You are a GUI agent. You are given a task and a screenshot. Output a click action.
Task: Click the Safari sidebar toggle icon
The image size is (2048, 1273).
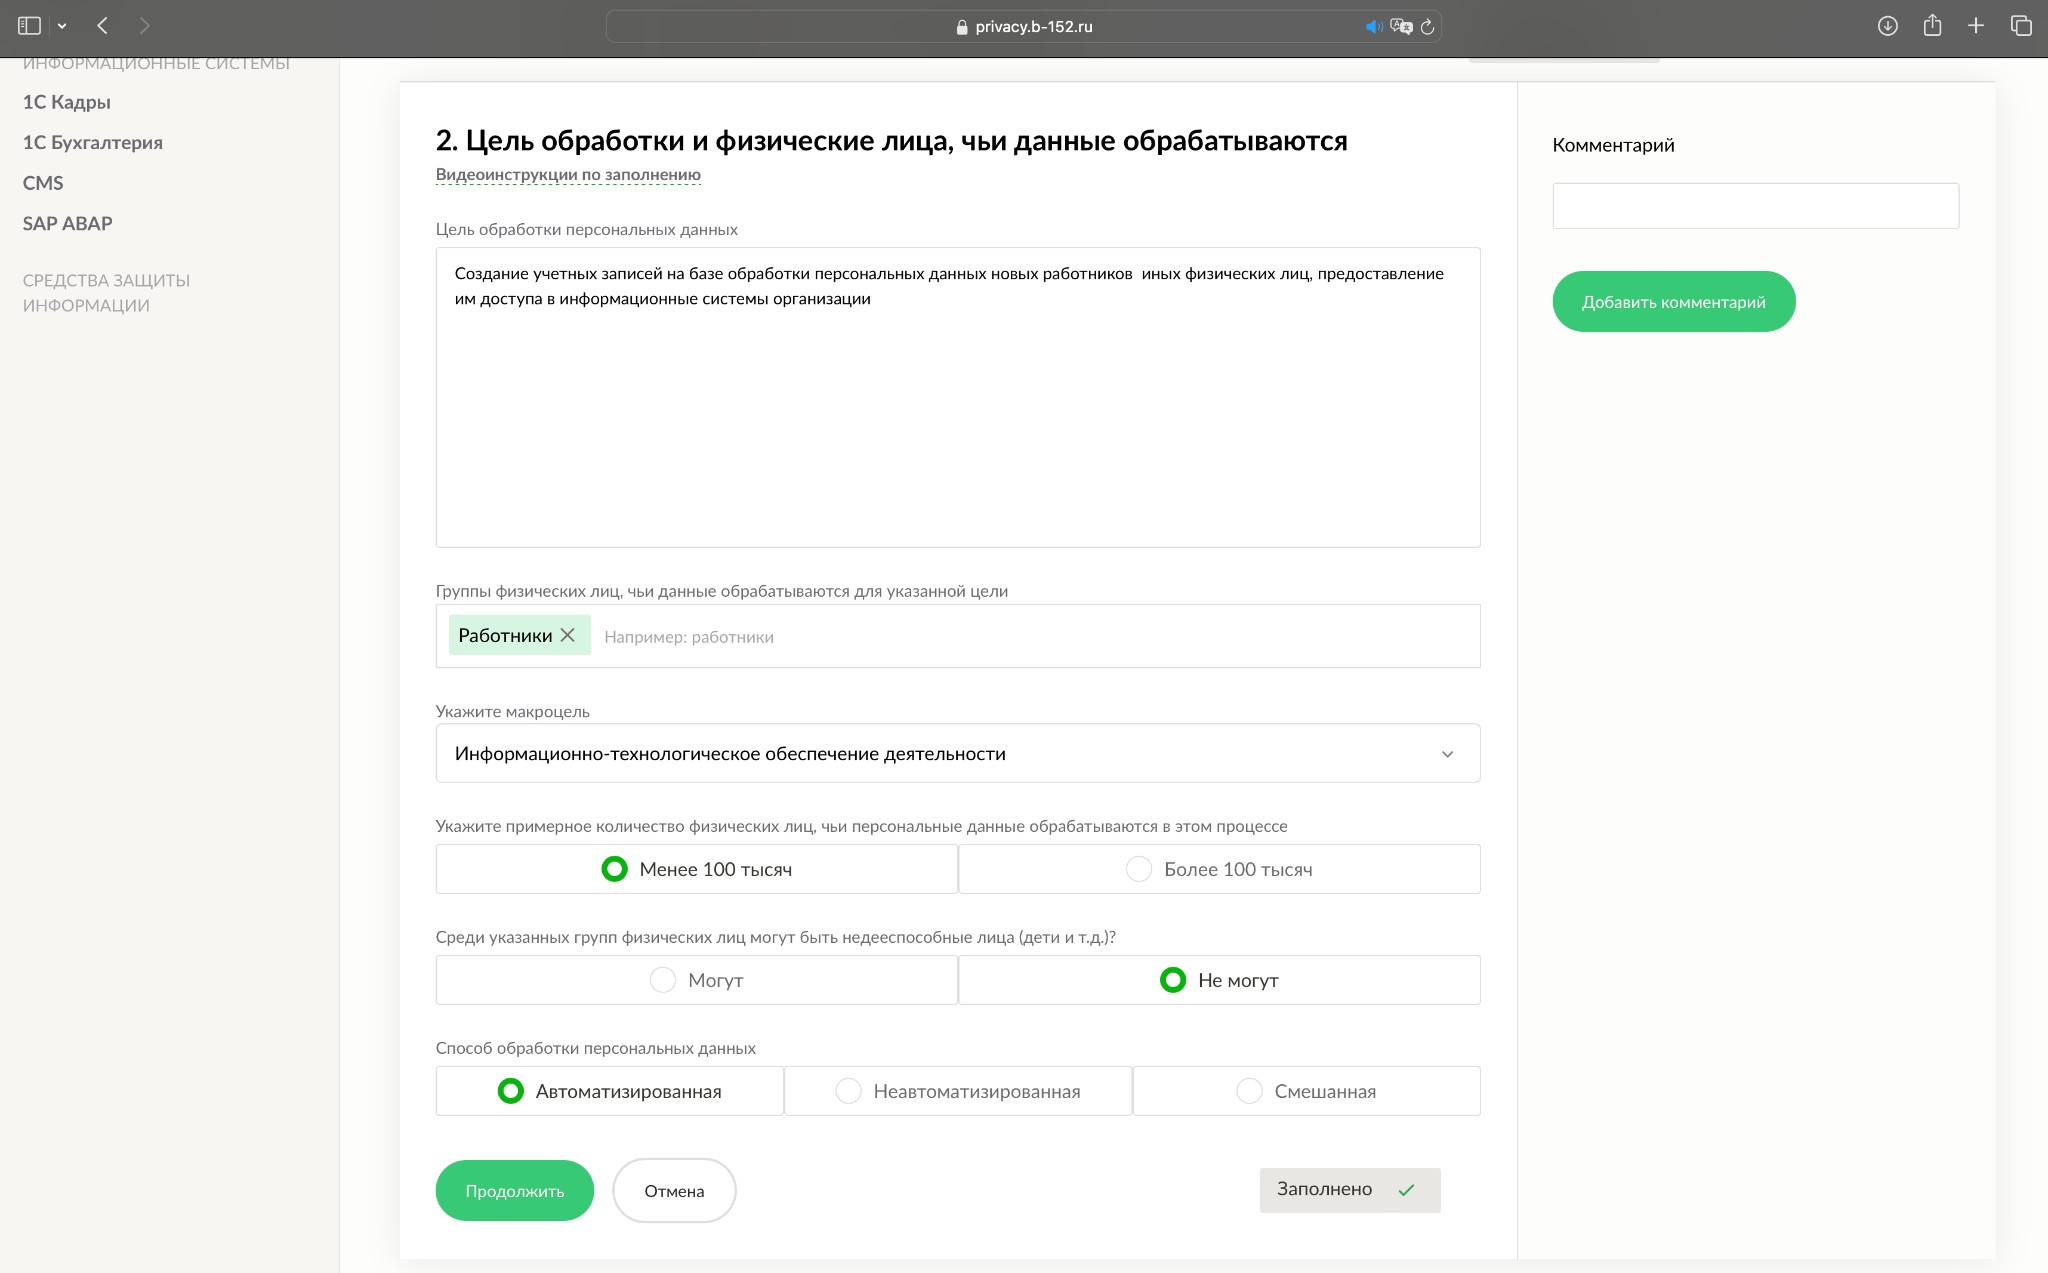coord(29,26)
